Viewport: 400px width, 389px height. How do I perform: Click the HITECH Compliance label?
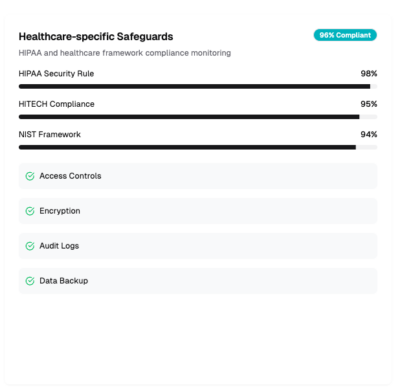pos(56,104)
